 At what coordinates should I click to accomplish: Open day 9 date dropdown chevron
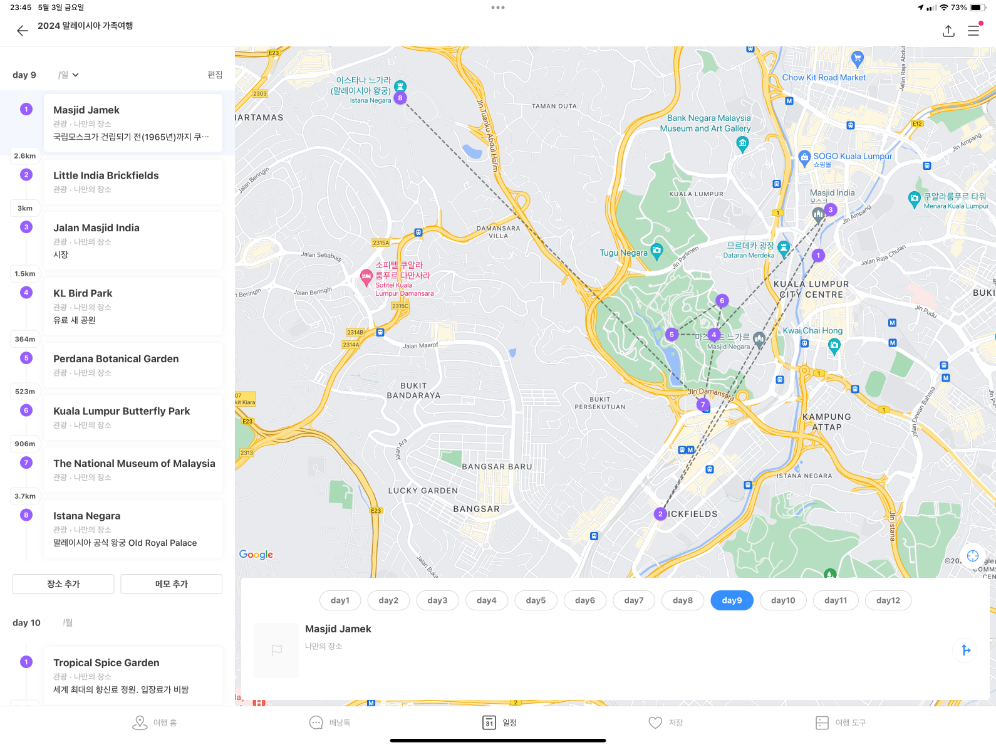coord(76,75)
